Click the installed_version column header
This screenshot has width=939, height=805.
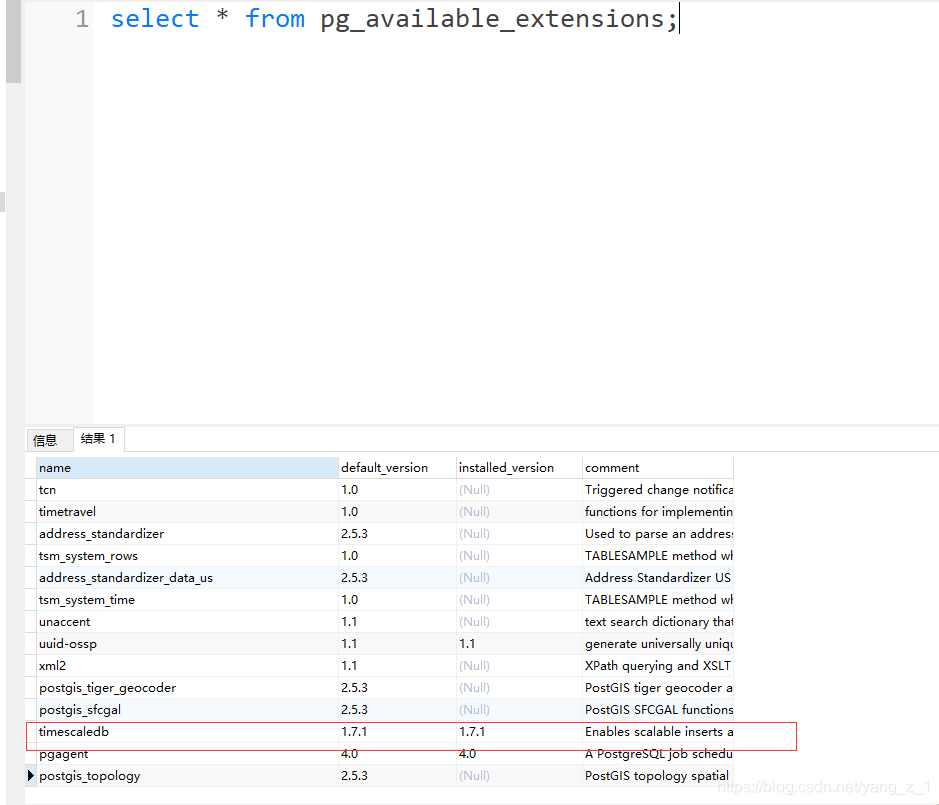[x=519, y=468]
